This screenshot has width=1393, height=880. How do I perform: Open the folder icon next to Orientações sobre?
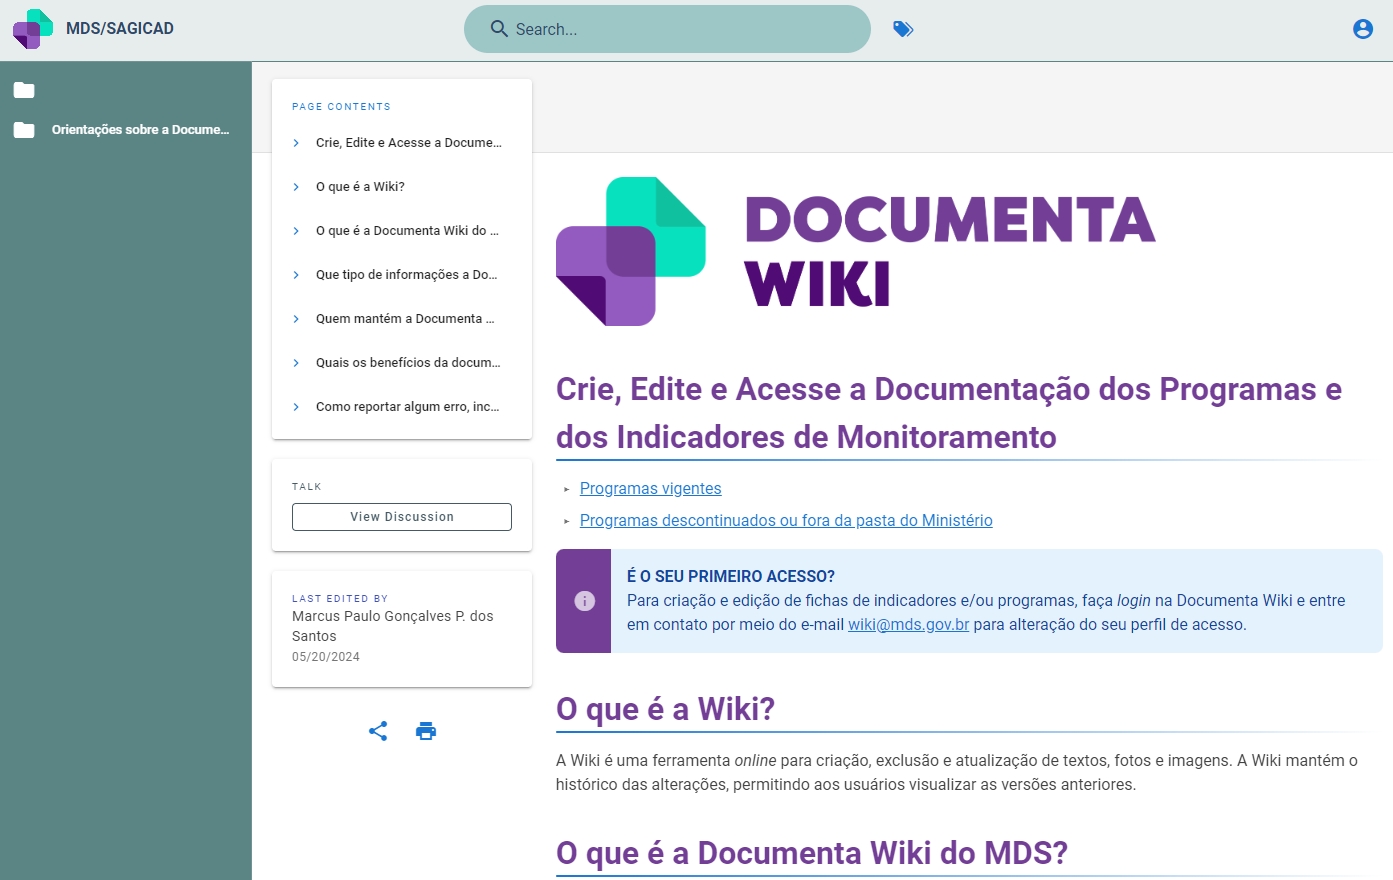pos(24,129)
